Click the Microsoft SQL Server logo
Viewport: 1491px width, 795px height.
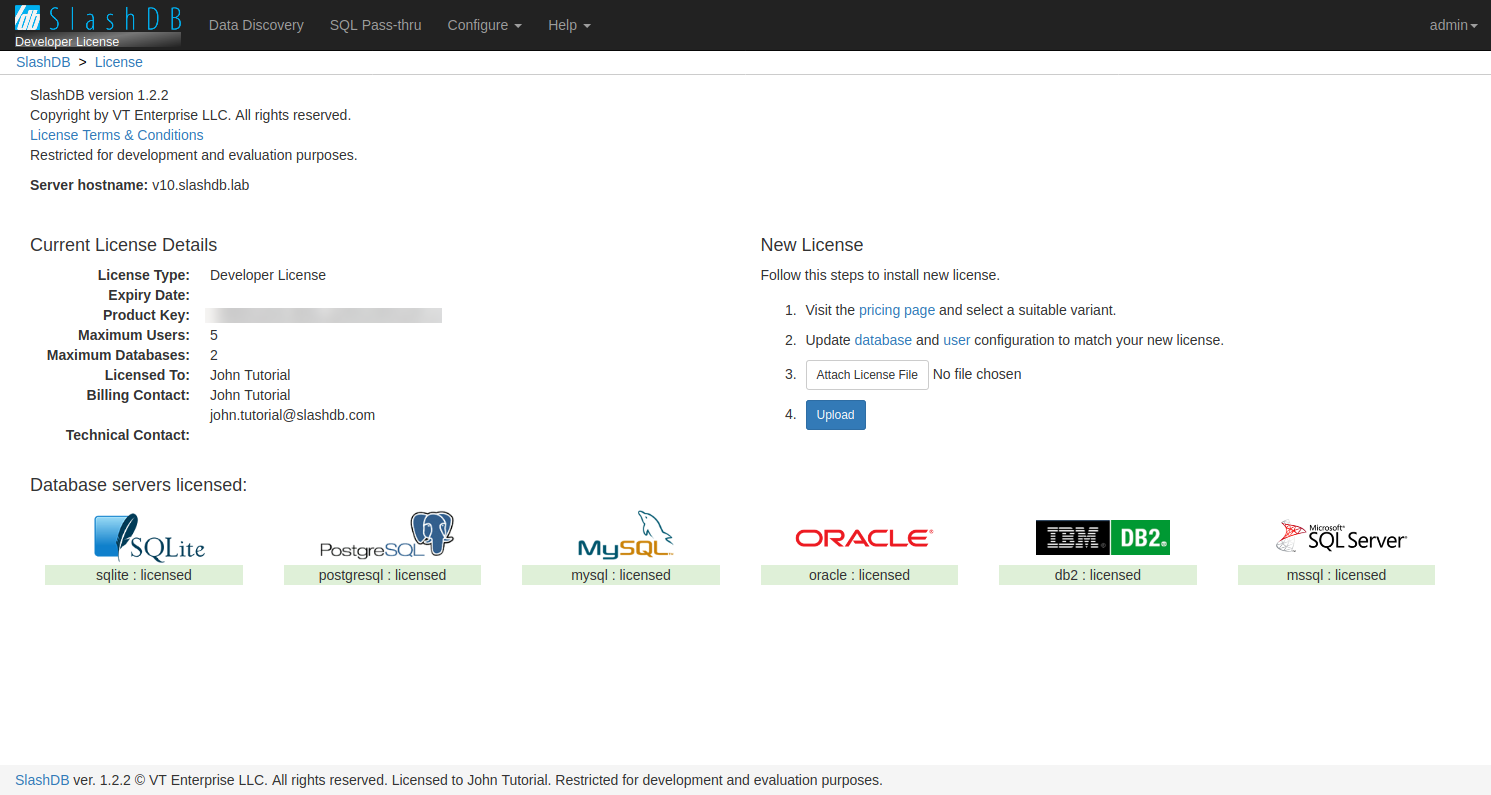click(x=1342, y=537)
